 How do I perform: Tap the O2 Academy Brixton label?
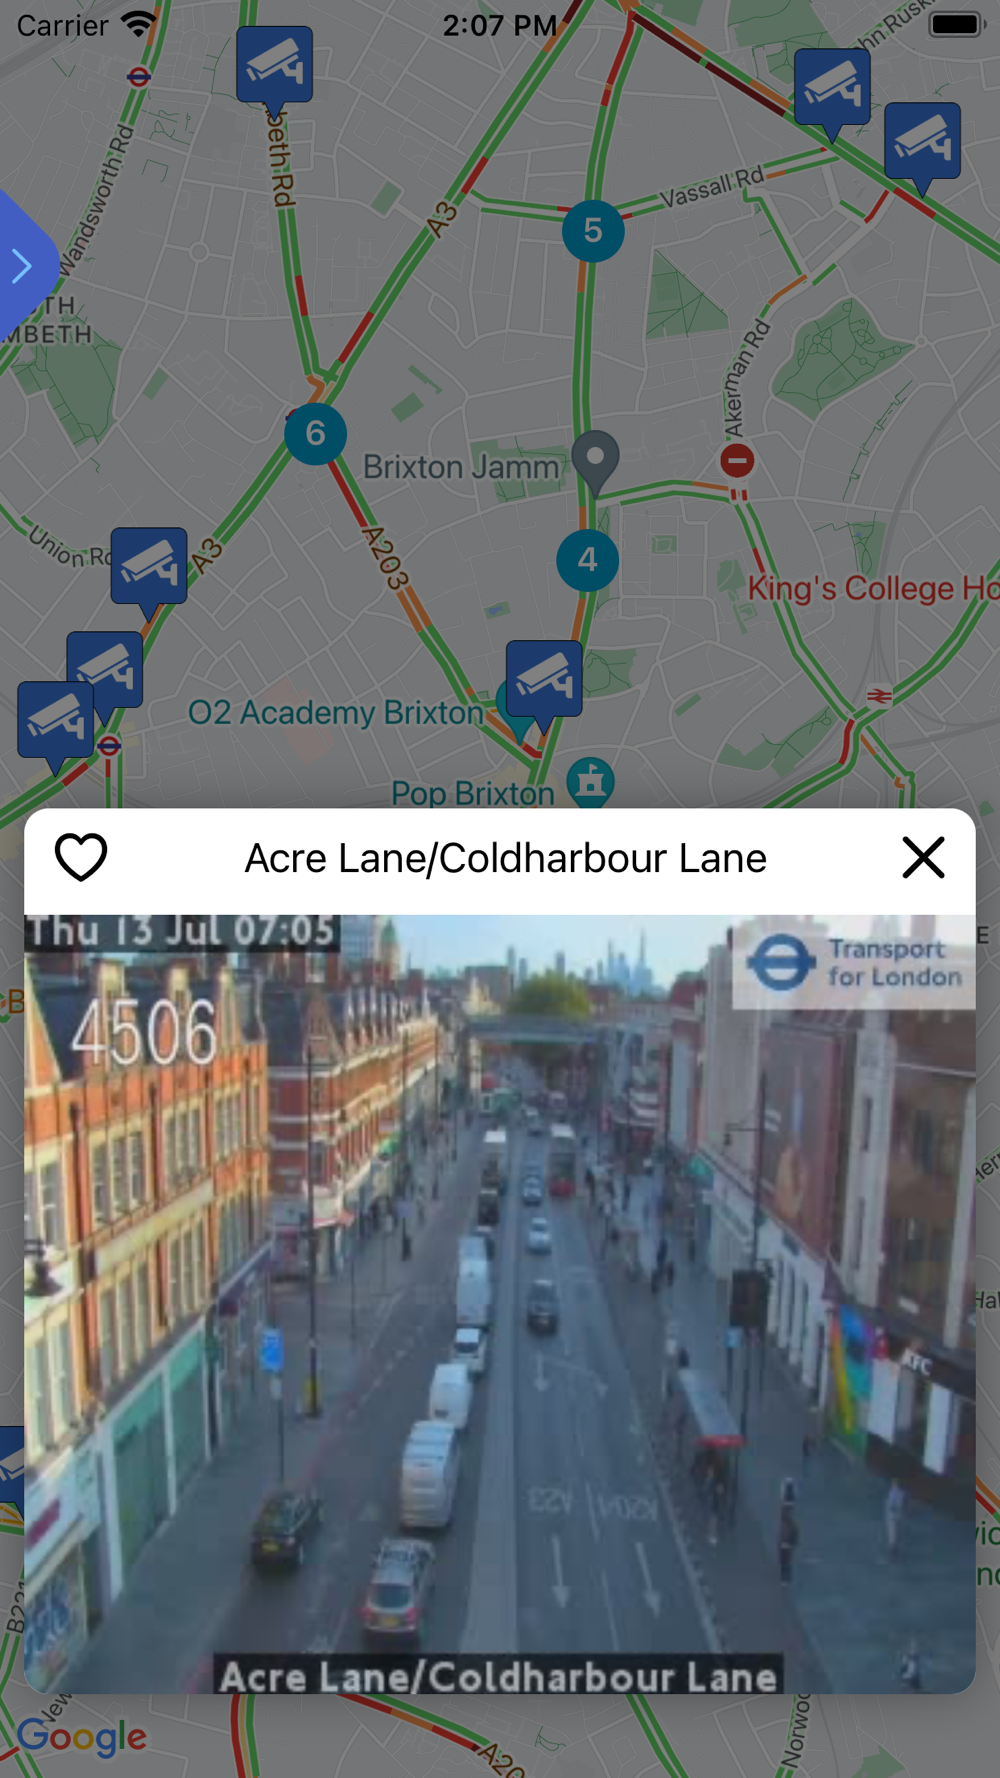coord(336,713)
